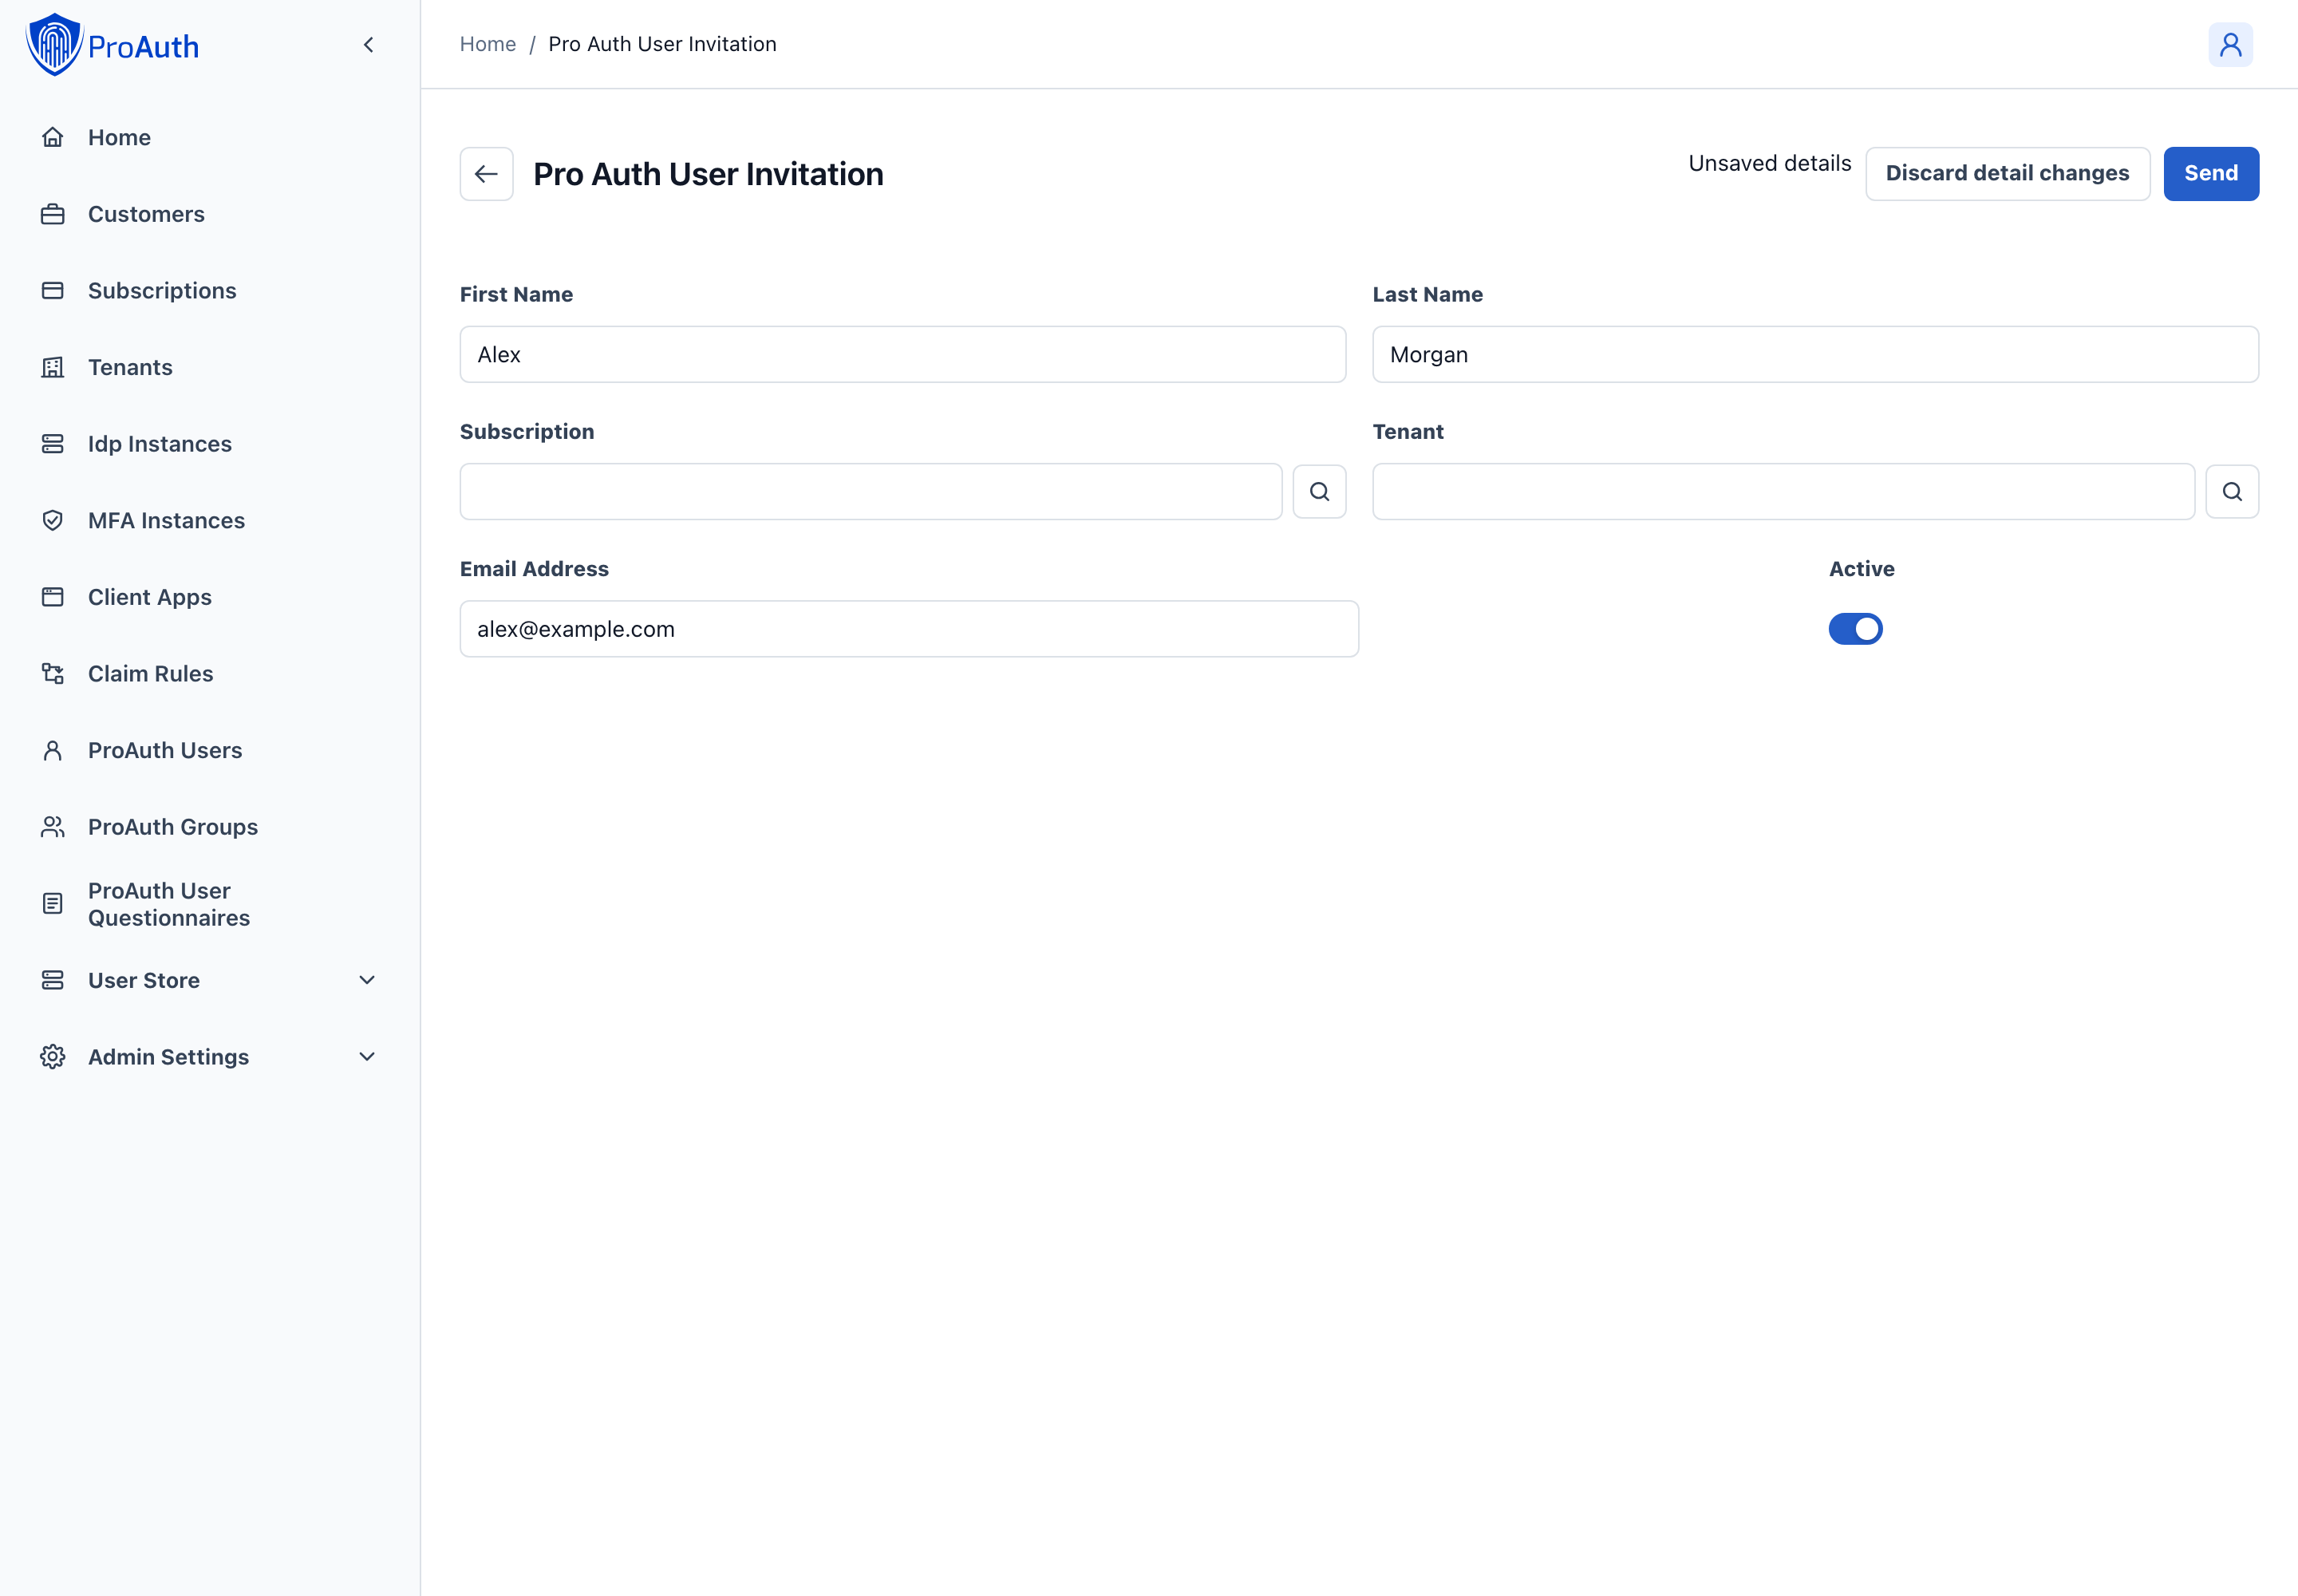
Task: Focus the First Name field
Action: click(x=903, y=354)
